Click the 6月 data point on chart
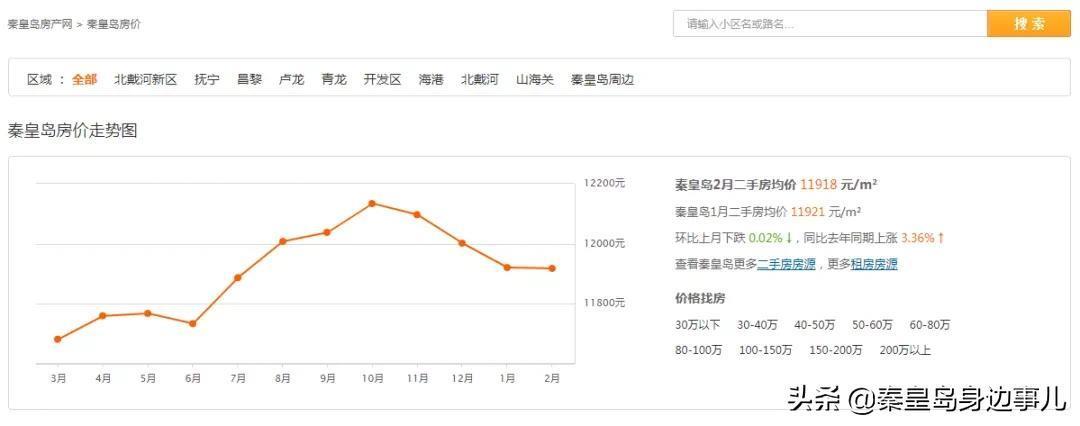This screenshot has width=1080, height=426. tap(192, 324)
